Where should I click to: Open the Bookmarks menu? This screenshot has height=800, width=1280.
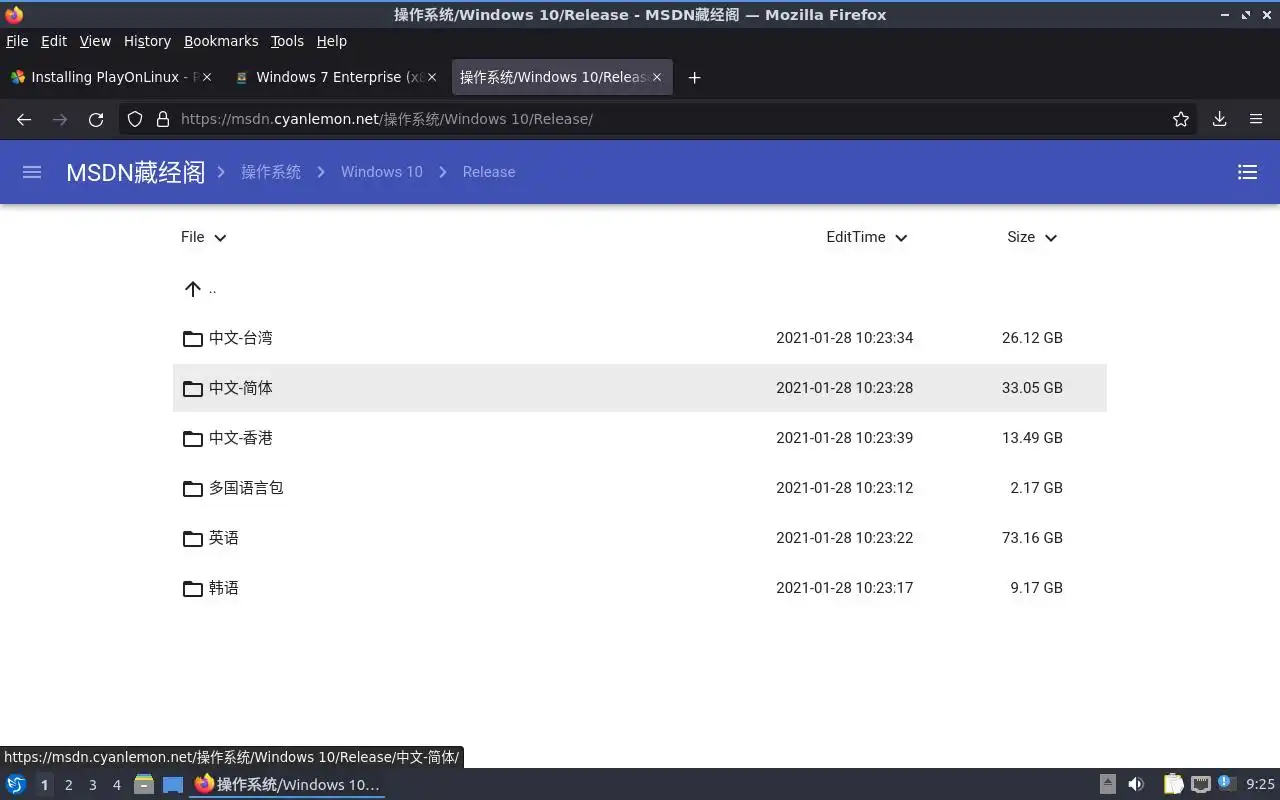pos(221,41)
